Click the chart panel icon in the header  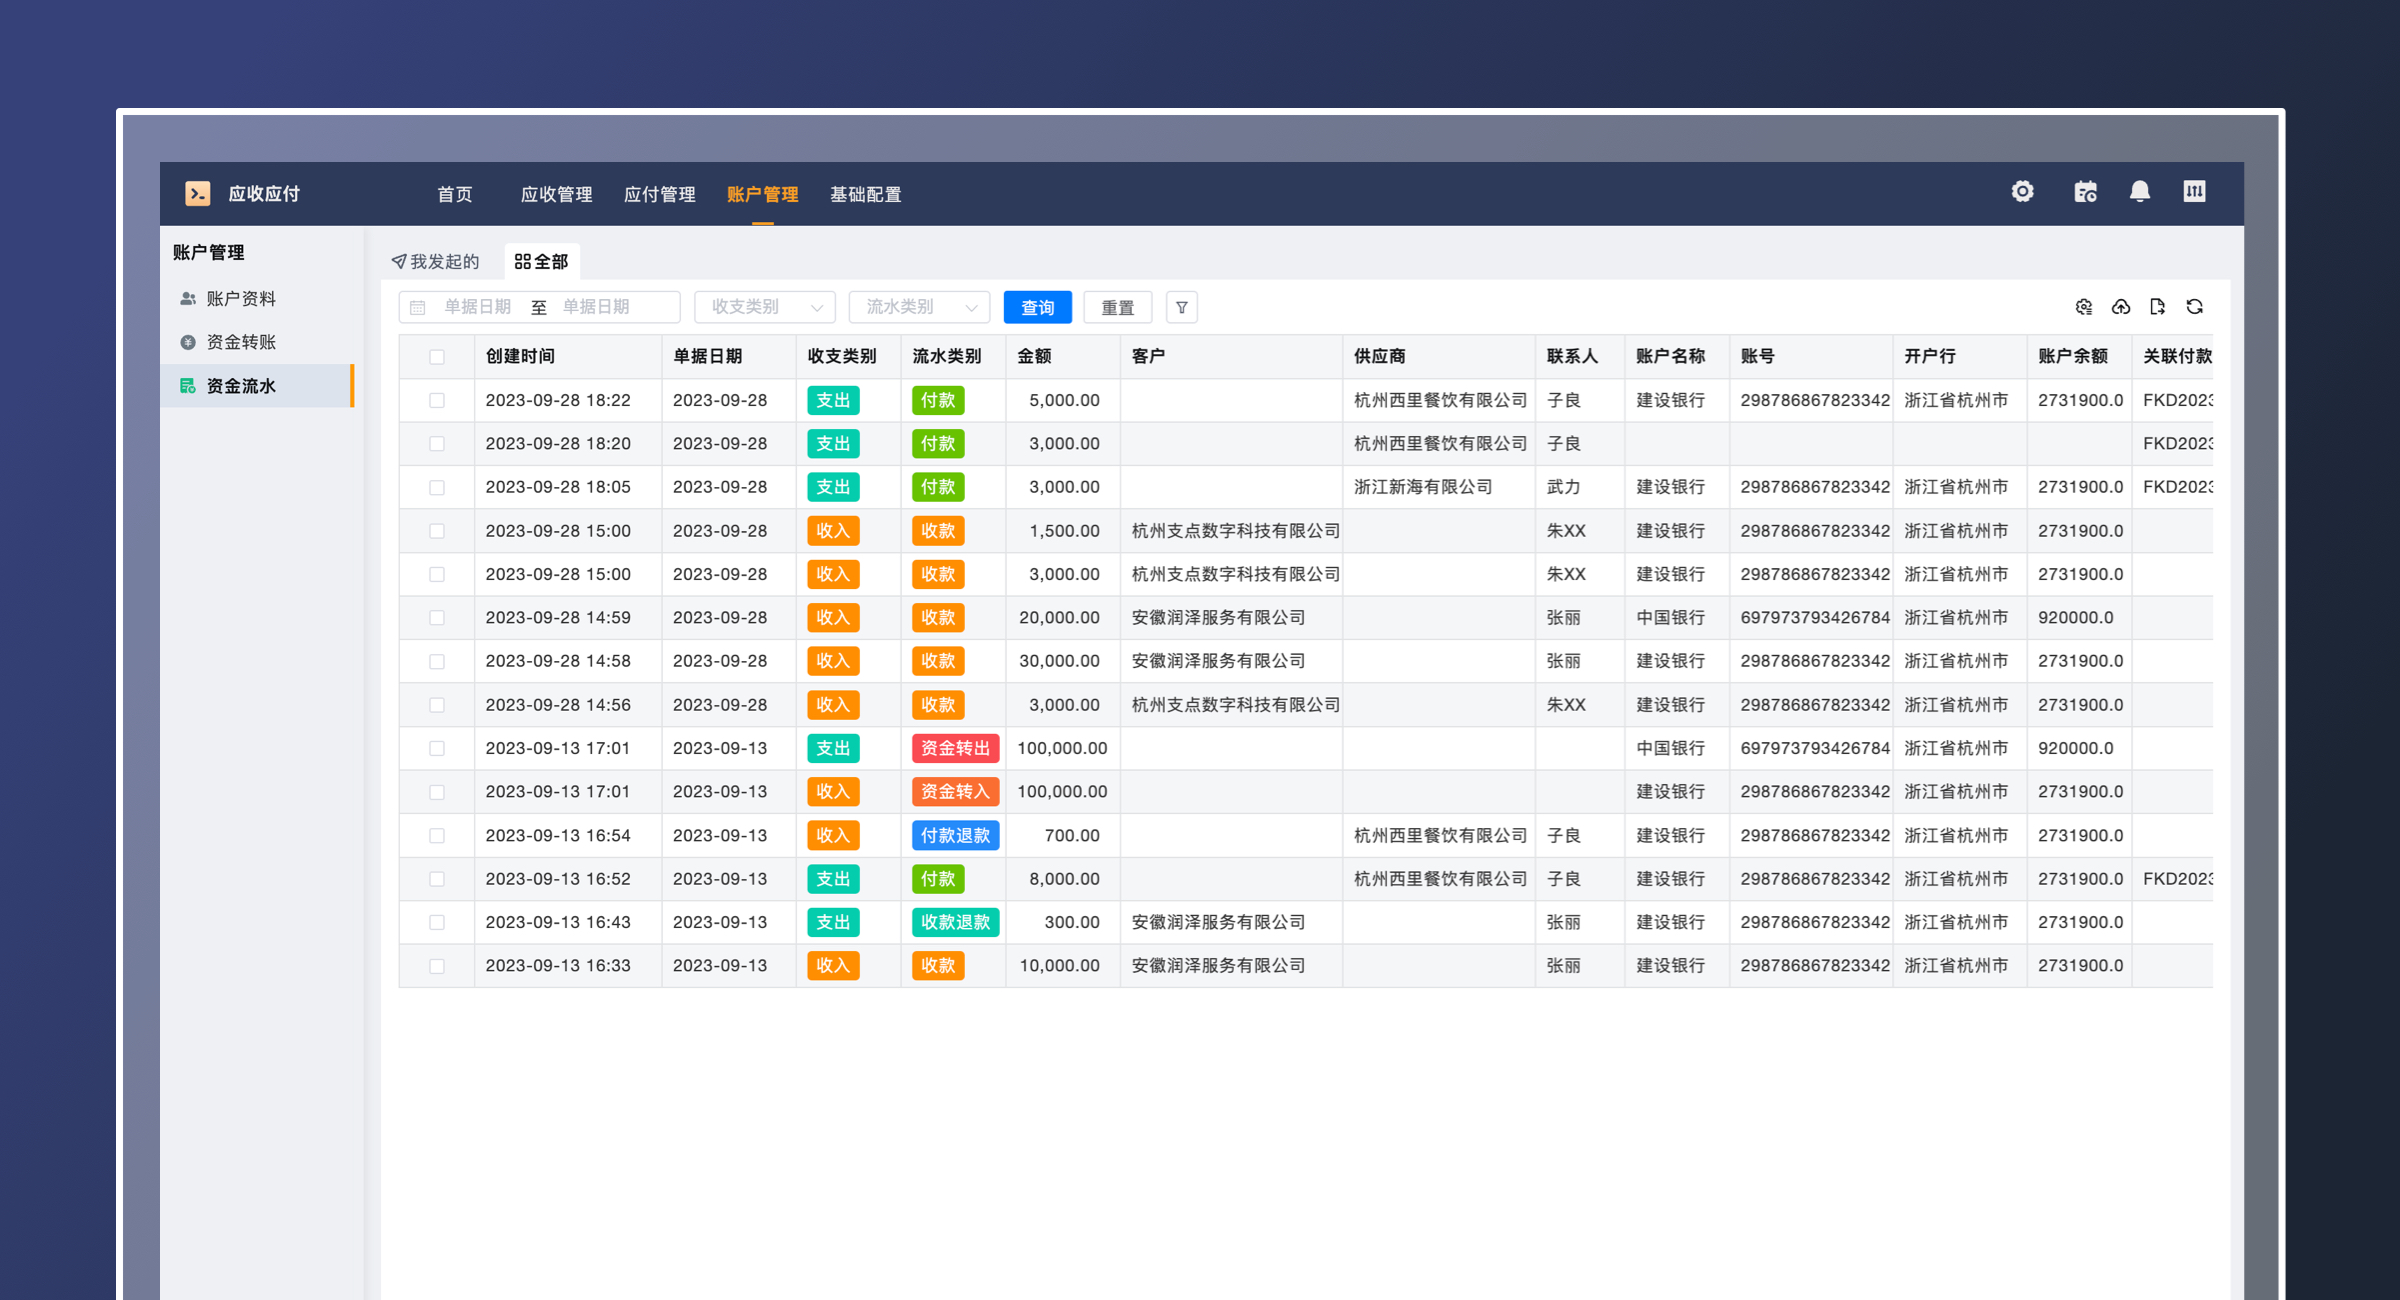pyautogui.click(x=2194, y=192)
